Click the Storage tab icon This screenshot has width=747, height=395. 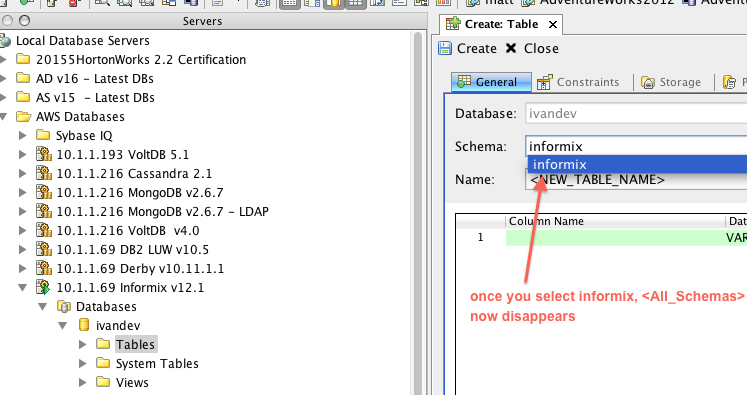click(x=648, y=82)
